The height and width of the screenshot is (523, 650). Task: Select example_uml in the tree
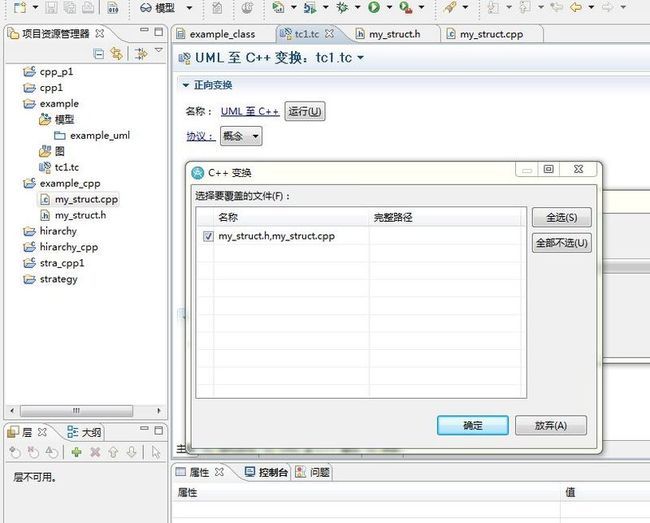pos(92,136)
